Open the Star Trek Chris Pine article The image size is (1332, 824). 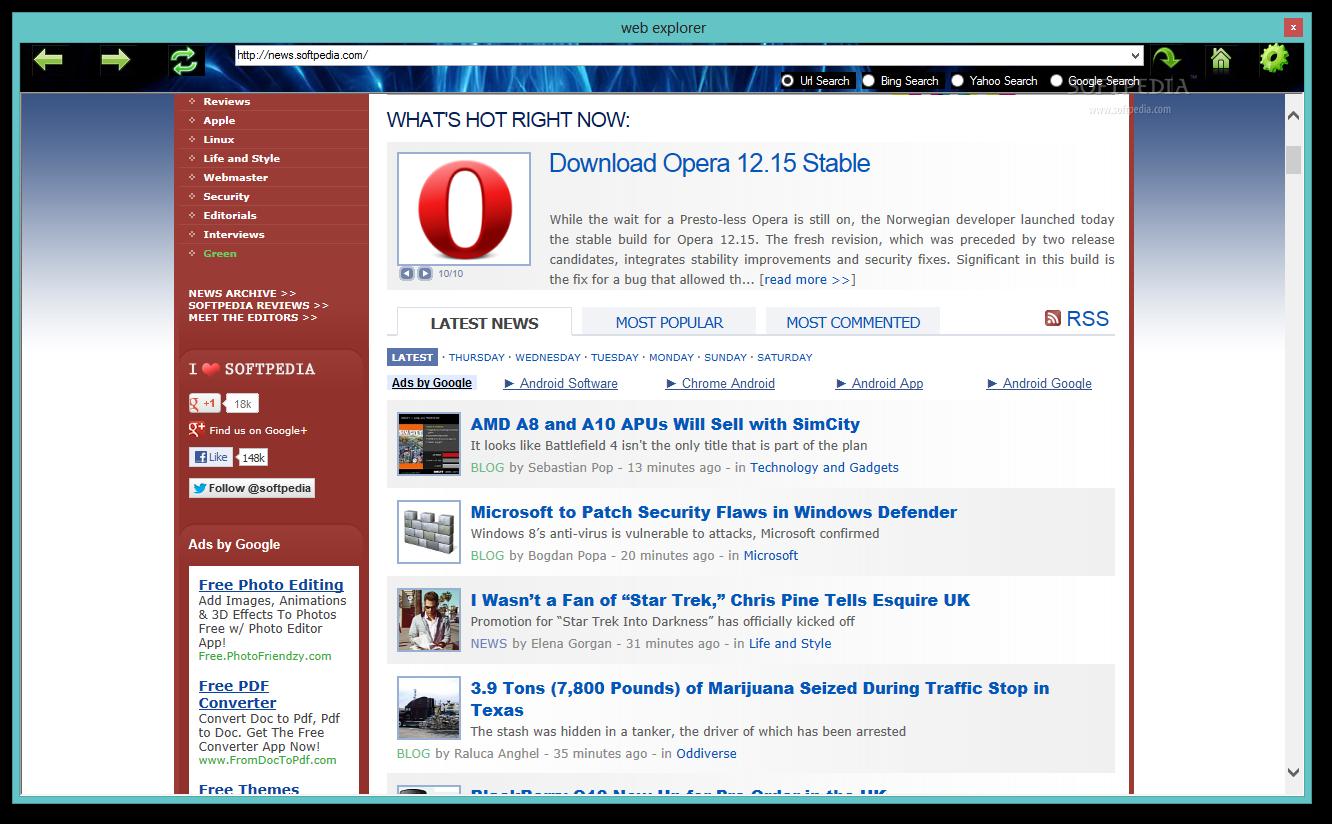720,600
